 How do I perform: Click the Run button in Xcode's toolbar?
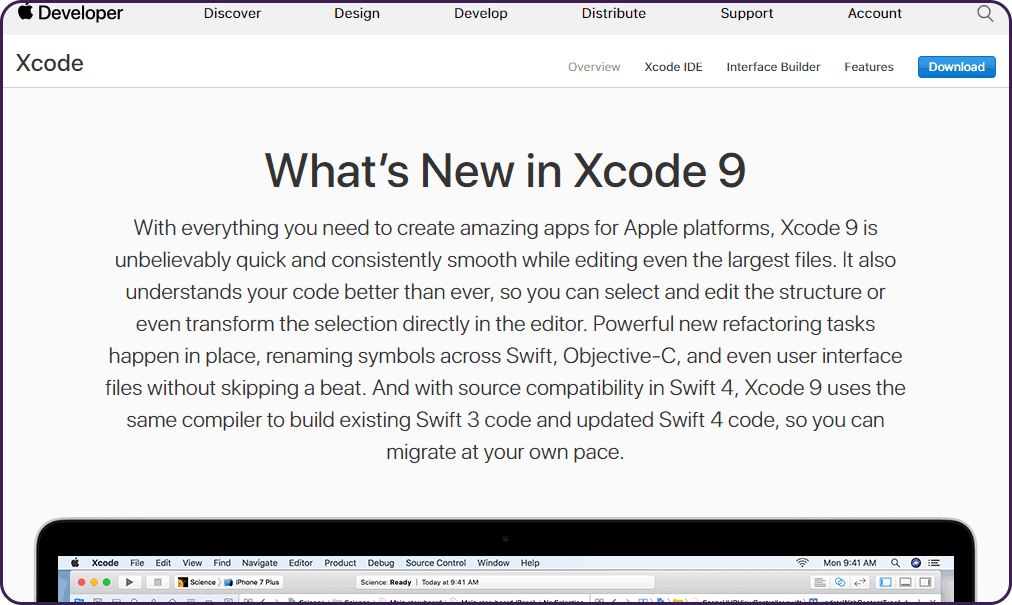pos(129,582)
